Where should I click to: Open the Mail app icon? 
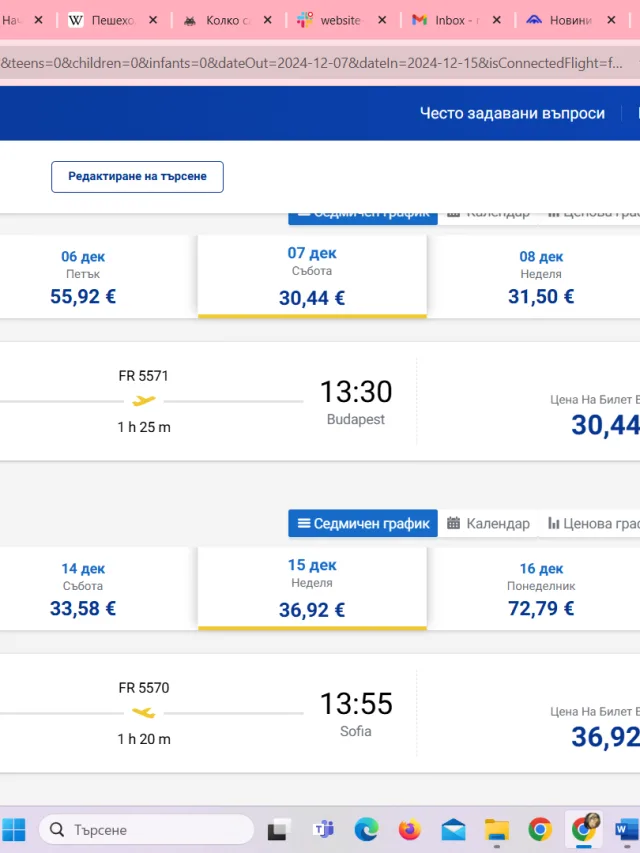453,830
